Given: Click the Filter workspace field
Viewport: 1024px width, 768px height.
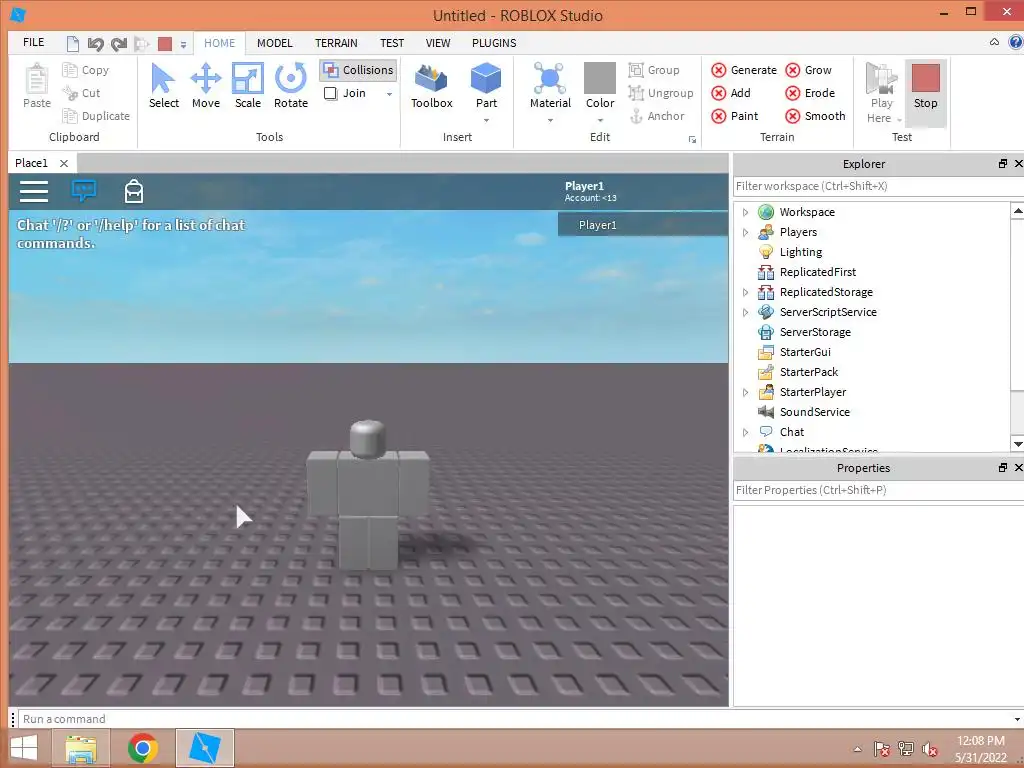Looking at the screenshot, I should [x=878, y=186].
